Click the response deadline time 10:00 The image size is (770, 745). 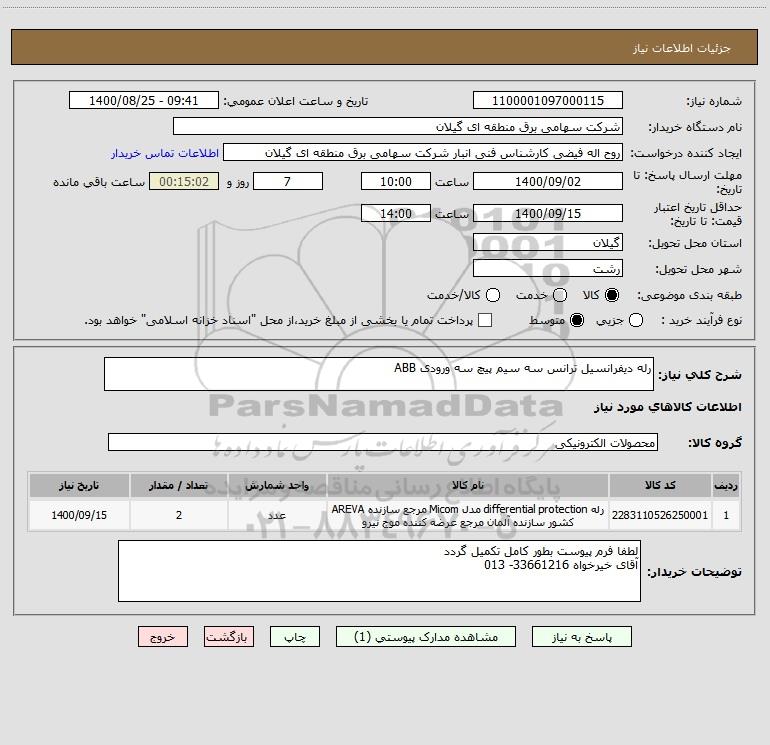tap(396, 181)
